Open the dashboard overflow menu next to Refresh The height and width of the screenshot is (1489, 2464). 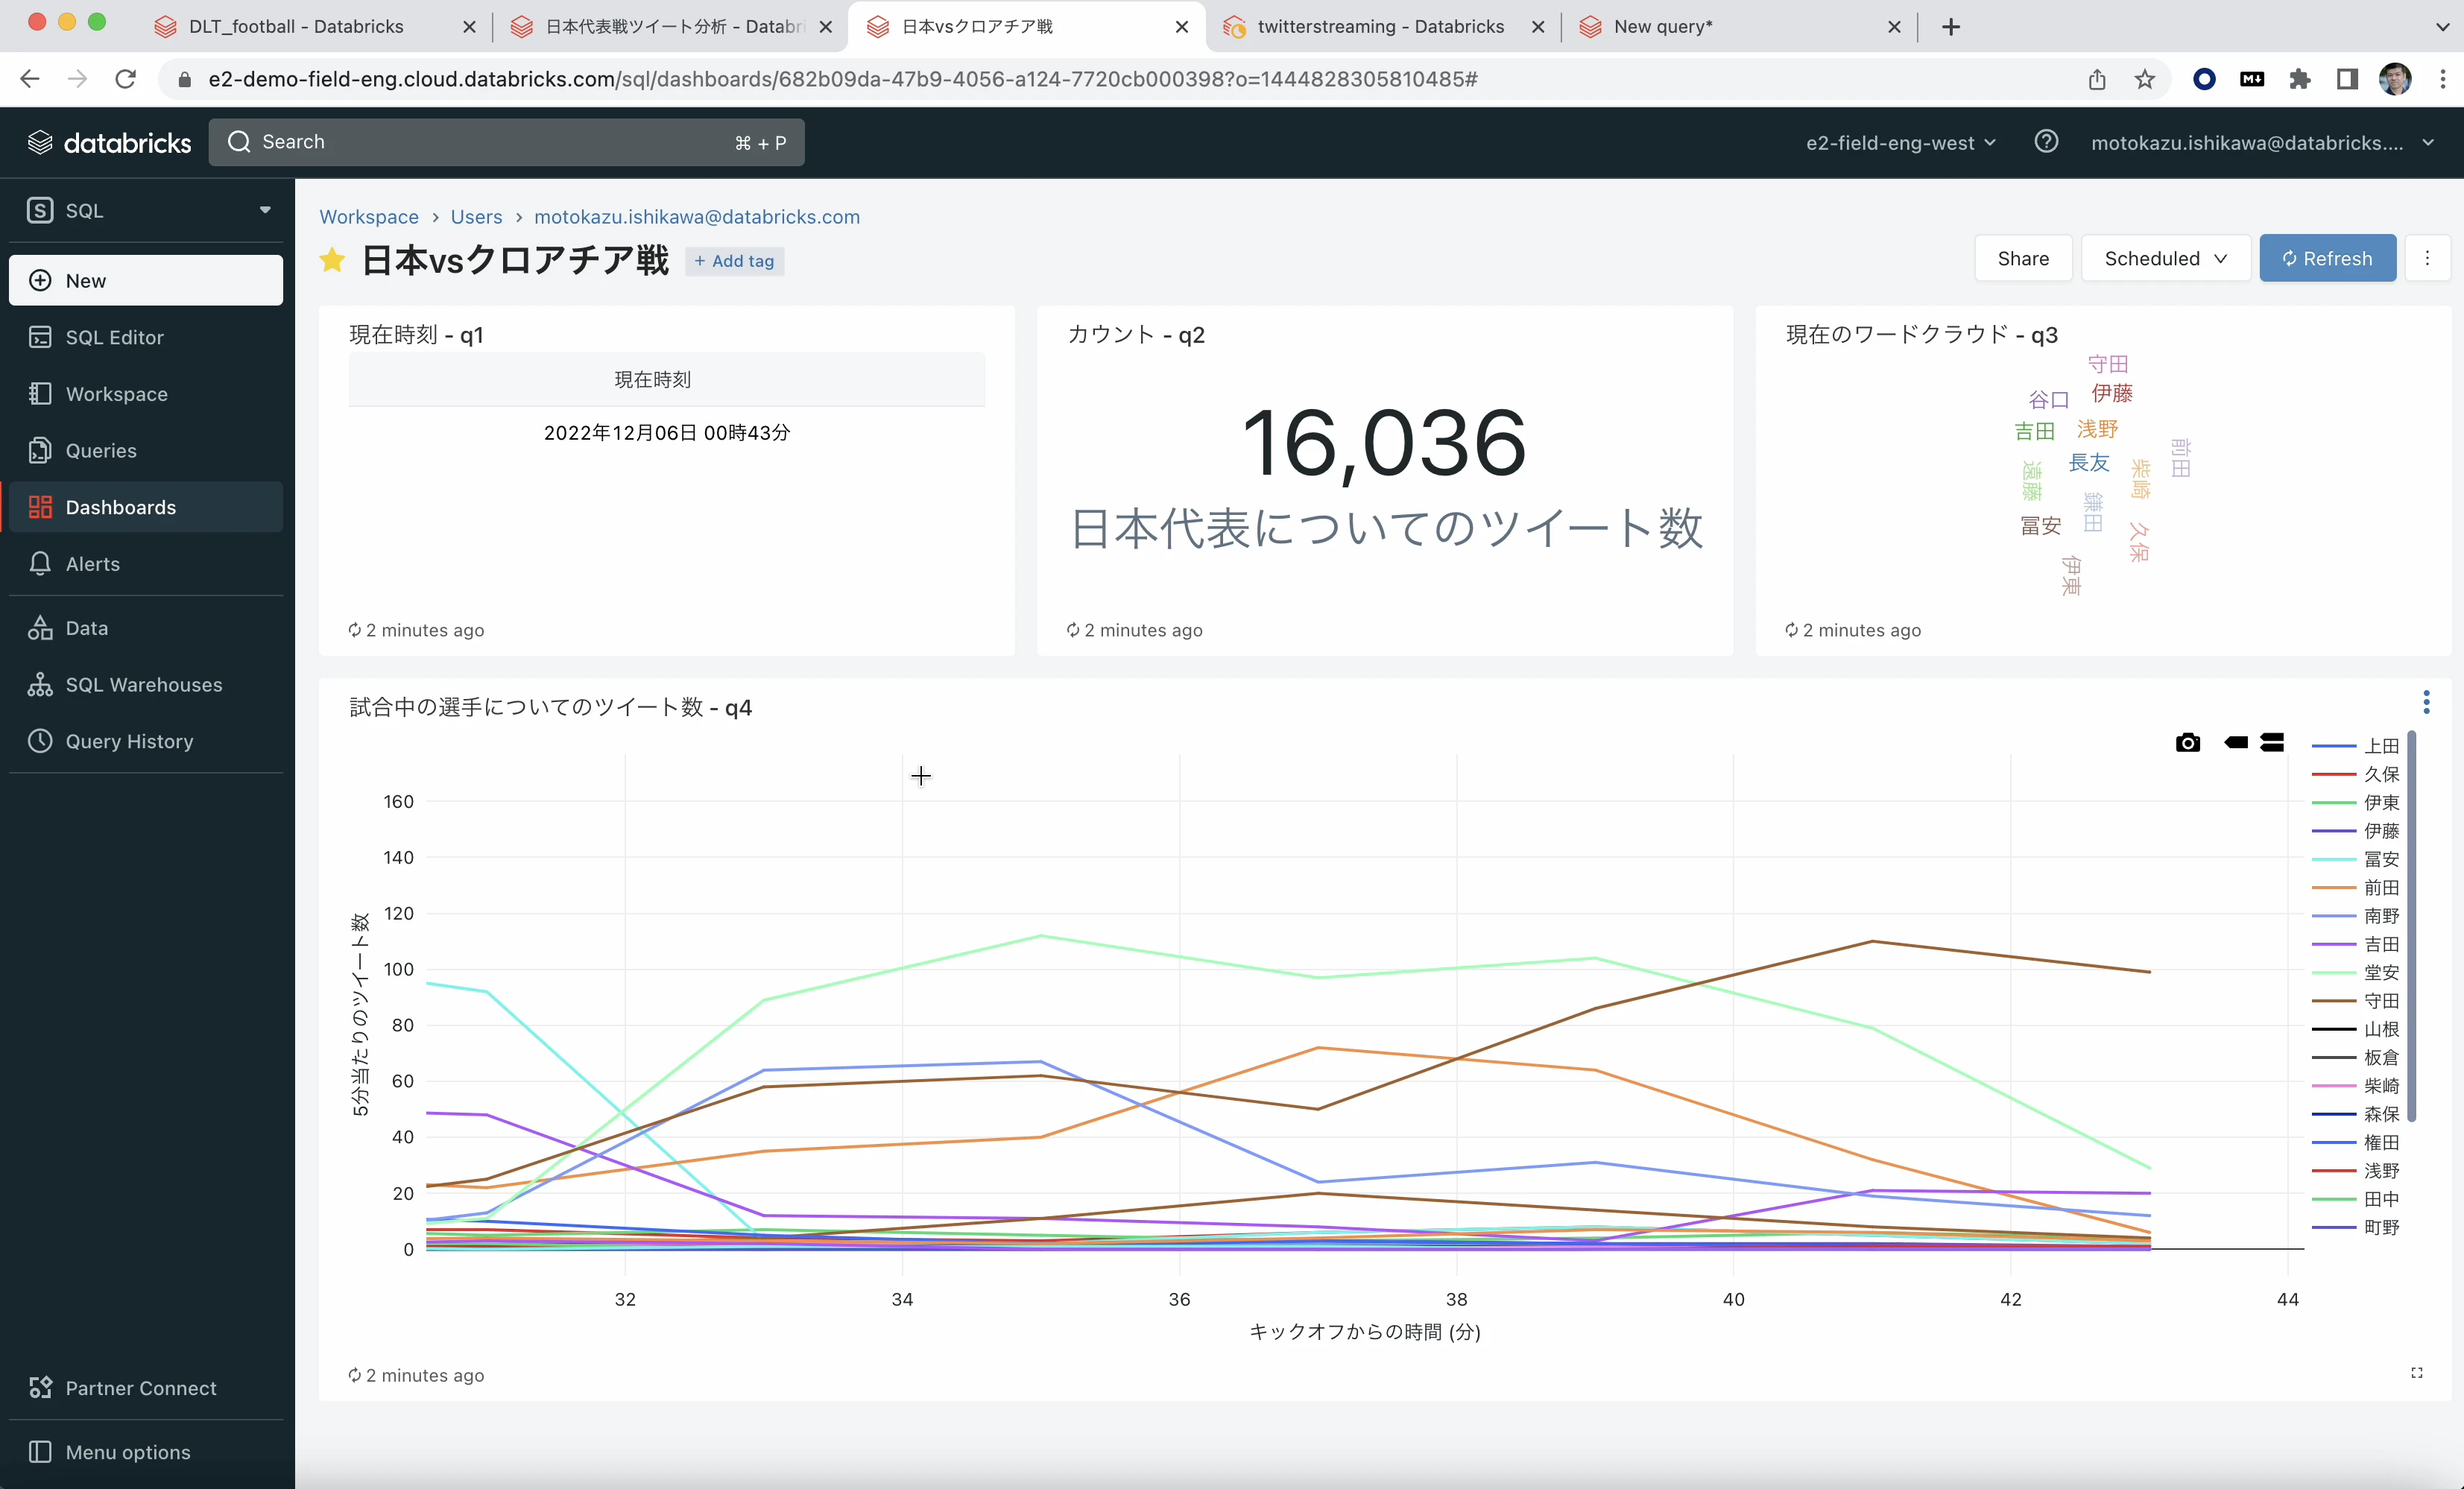coord(2428,258)
